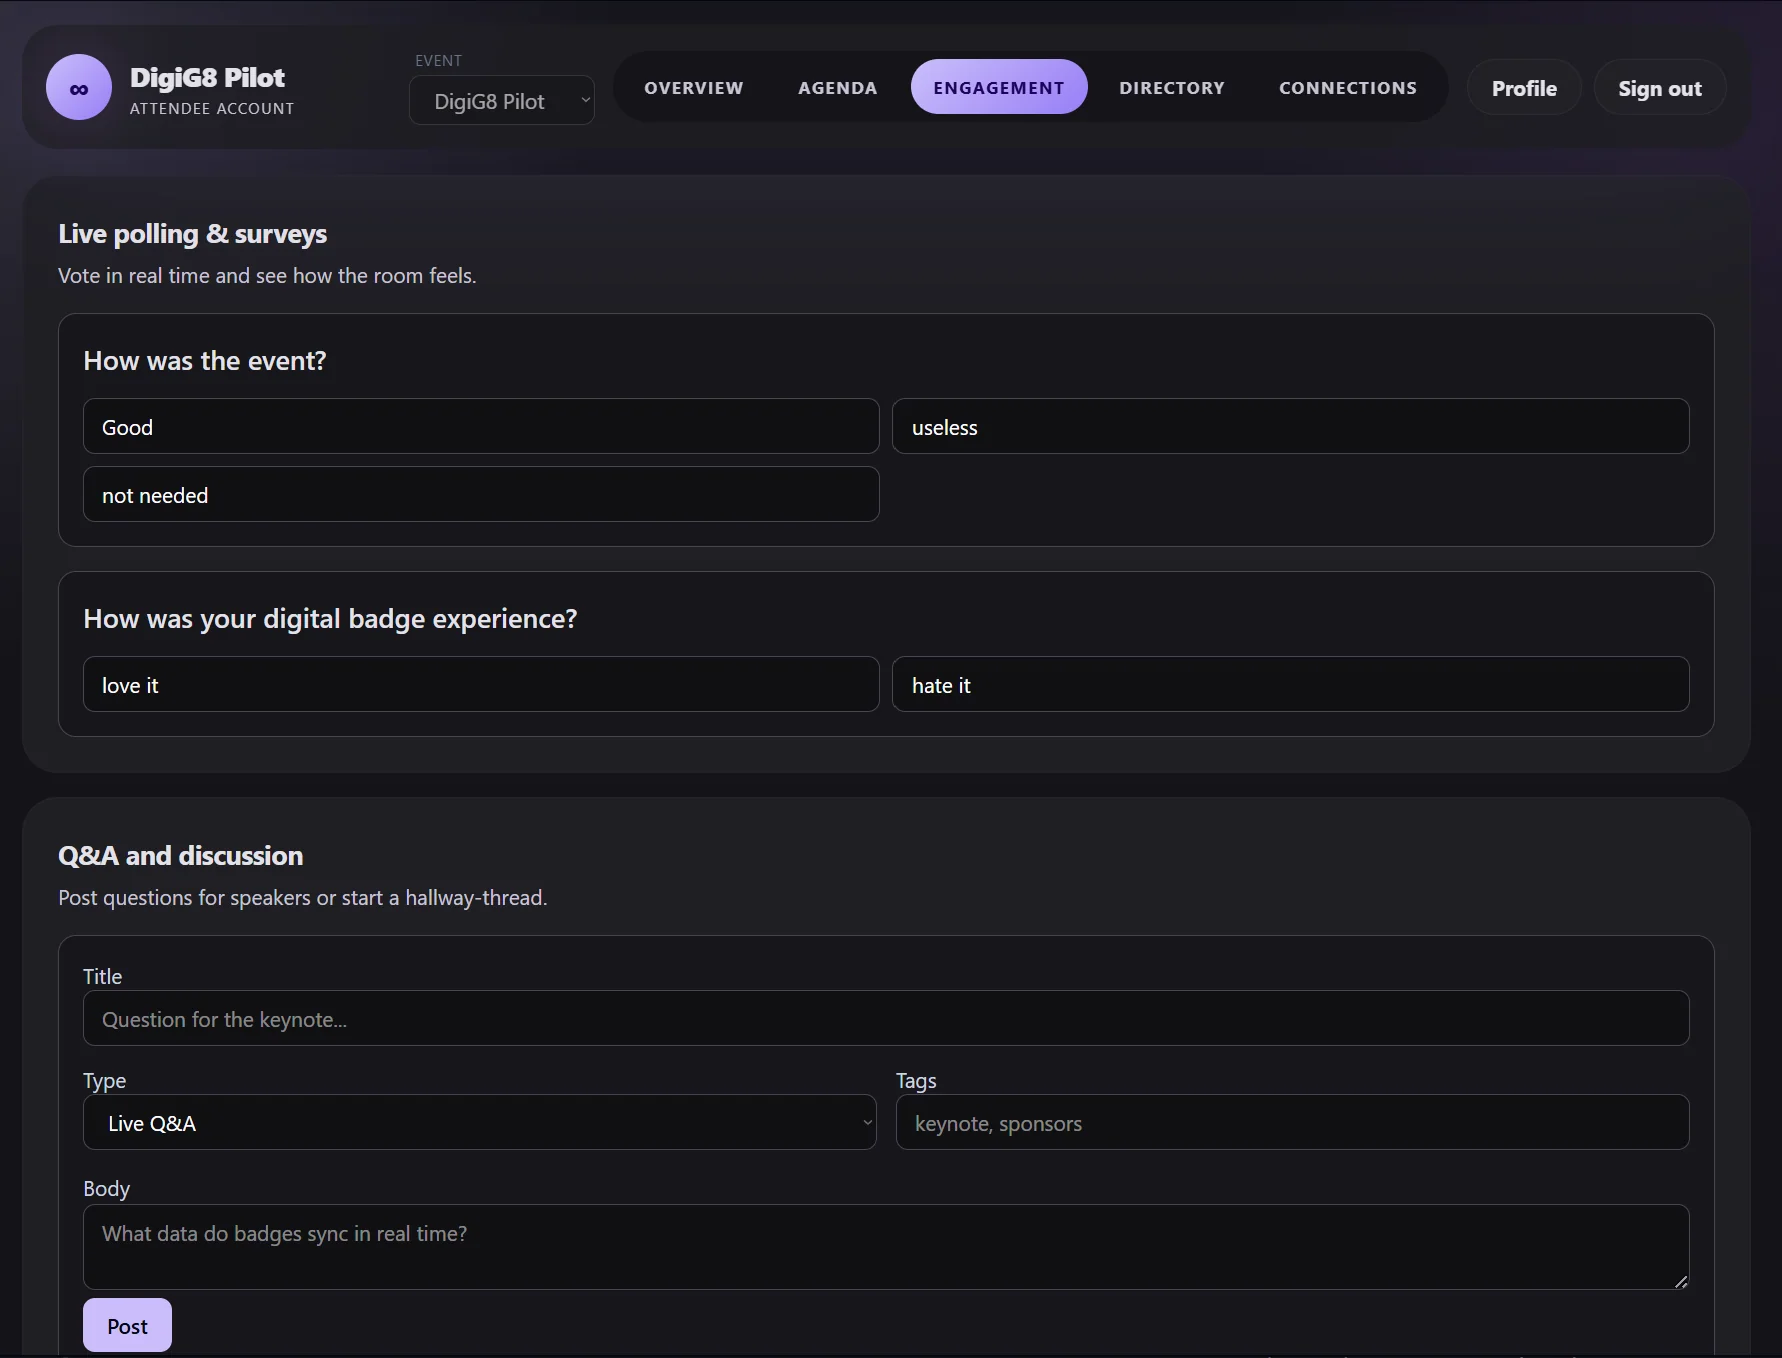Vote Good for the event poll
The image size is (1782, 1358).
tap(481, 426)
